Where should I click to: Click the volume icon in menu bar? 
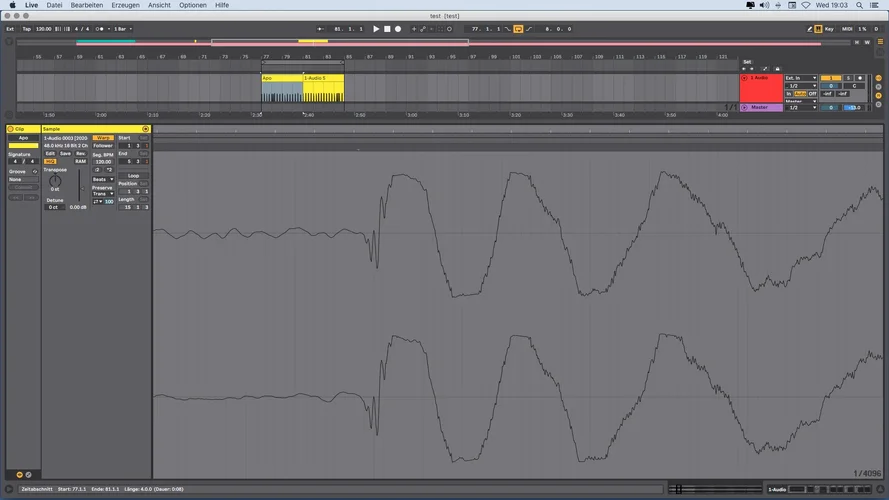764,5
